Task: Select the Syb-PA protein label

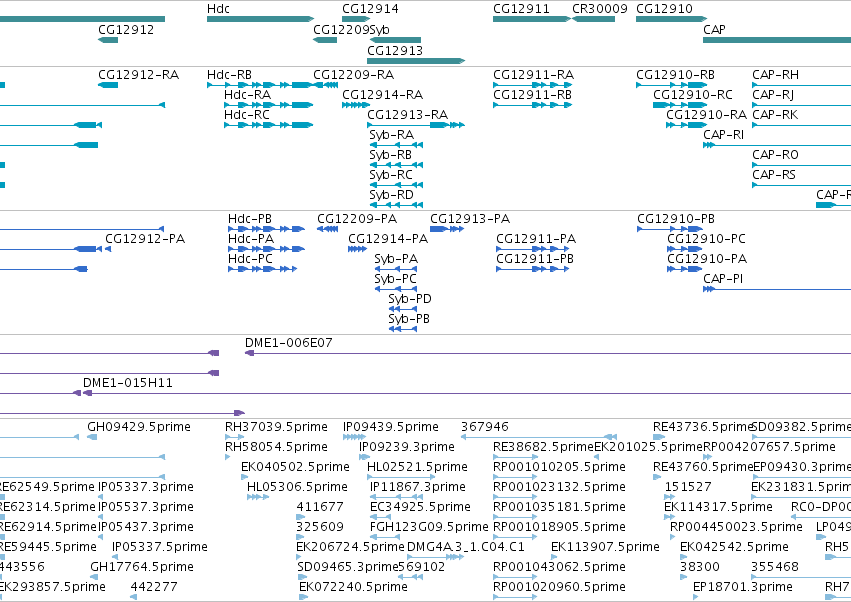Action: (x=396, y=259)
